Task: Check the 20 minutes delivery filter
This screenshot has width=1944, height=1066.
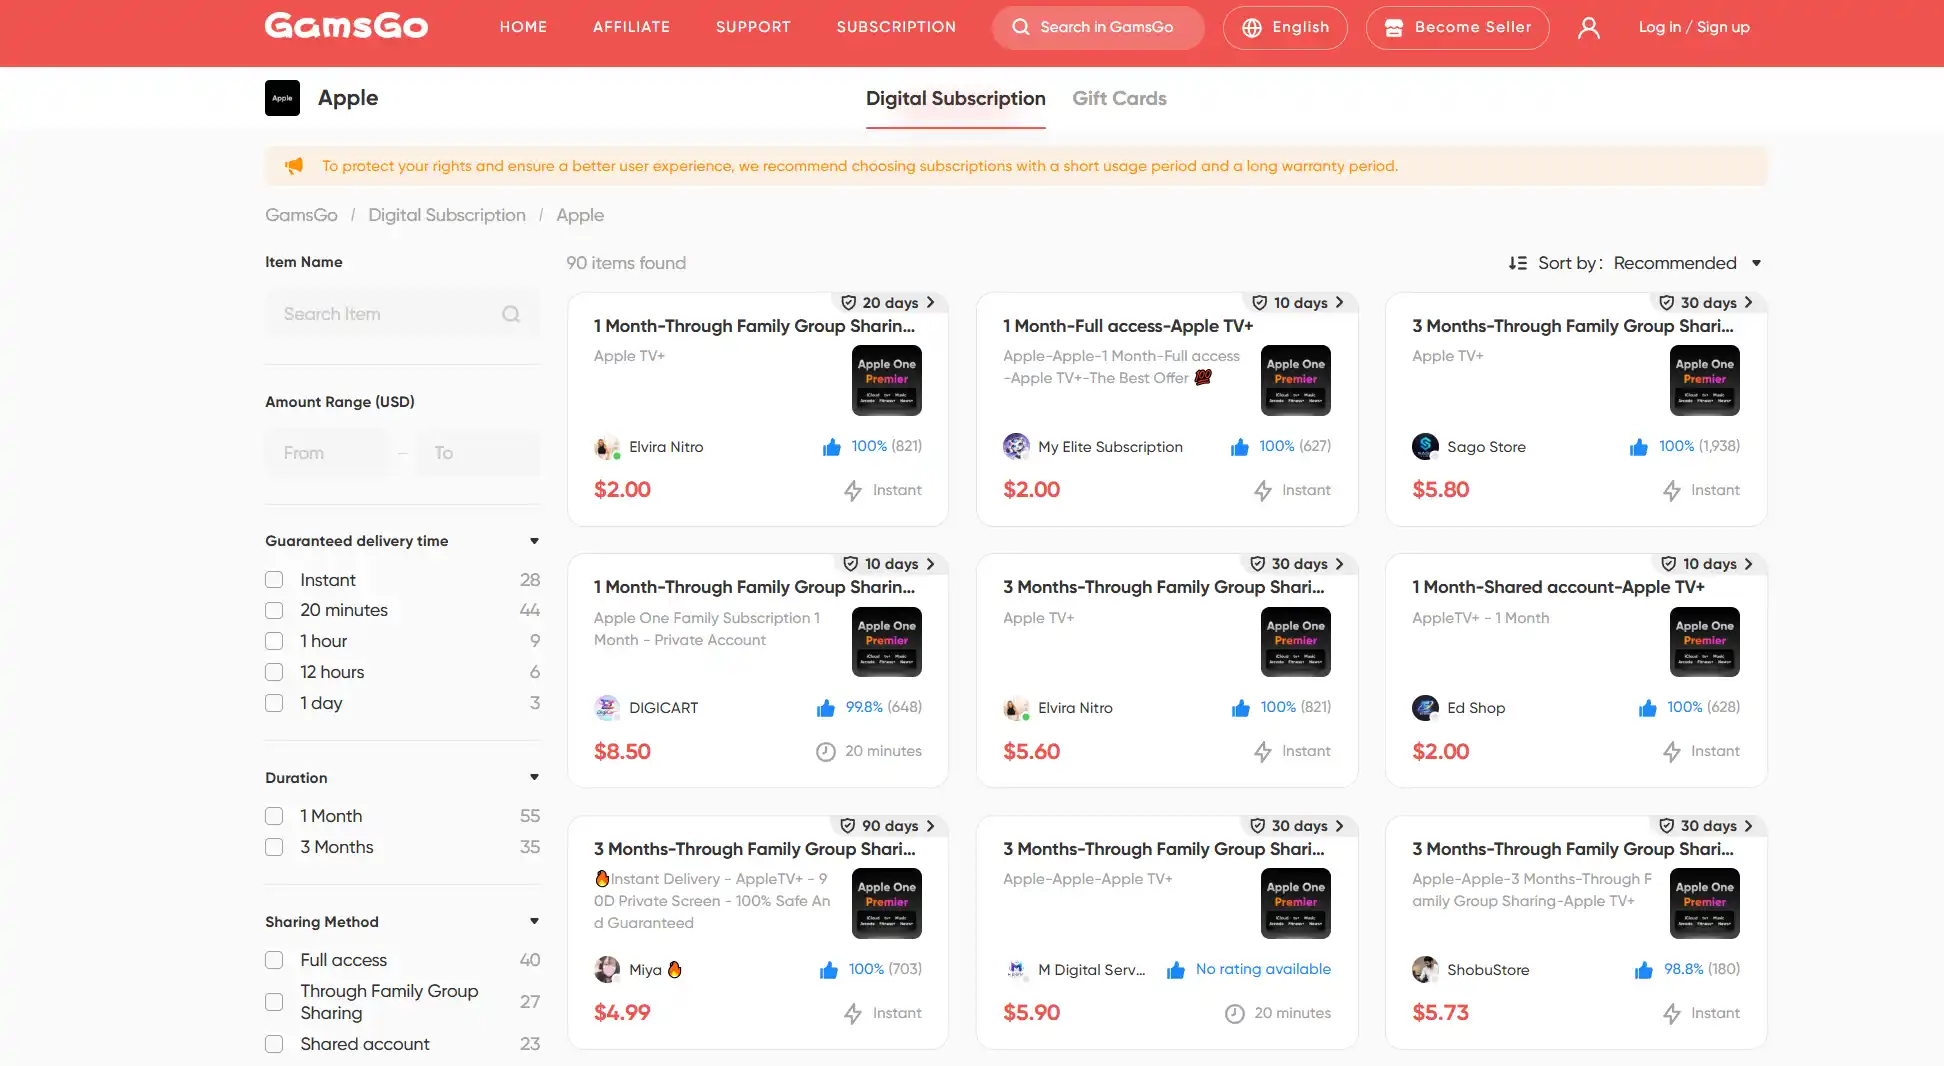Action: pyautogui.click(x=274, y=610)
